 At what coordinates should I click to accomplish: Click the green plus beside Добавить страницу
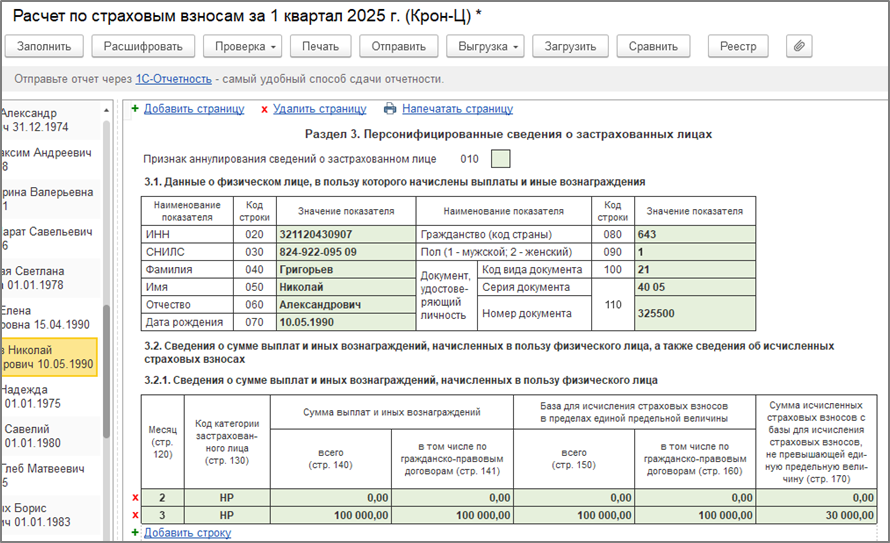135,108
